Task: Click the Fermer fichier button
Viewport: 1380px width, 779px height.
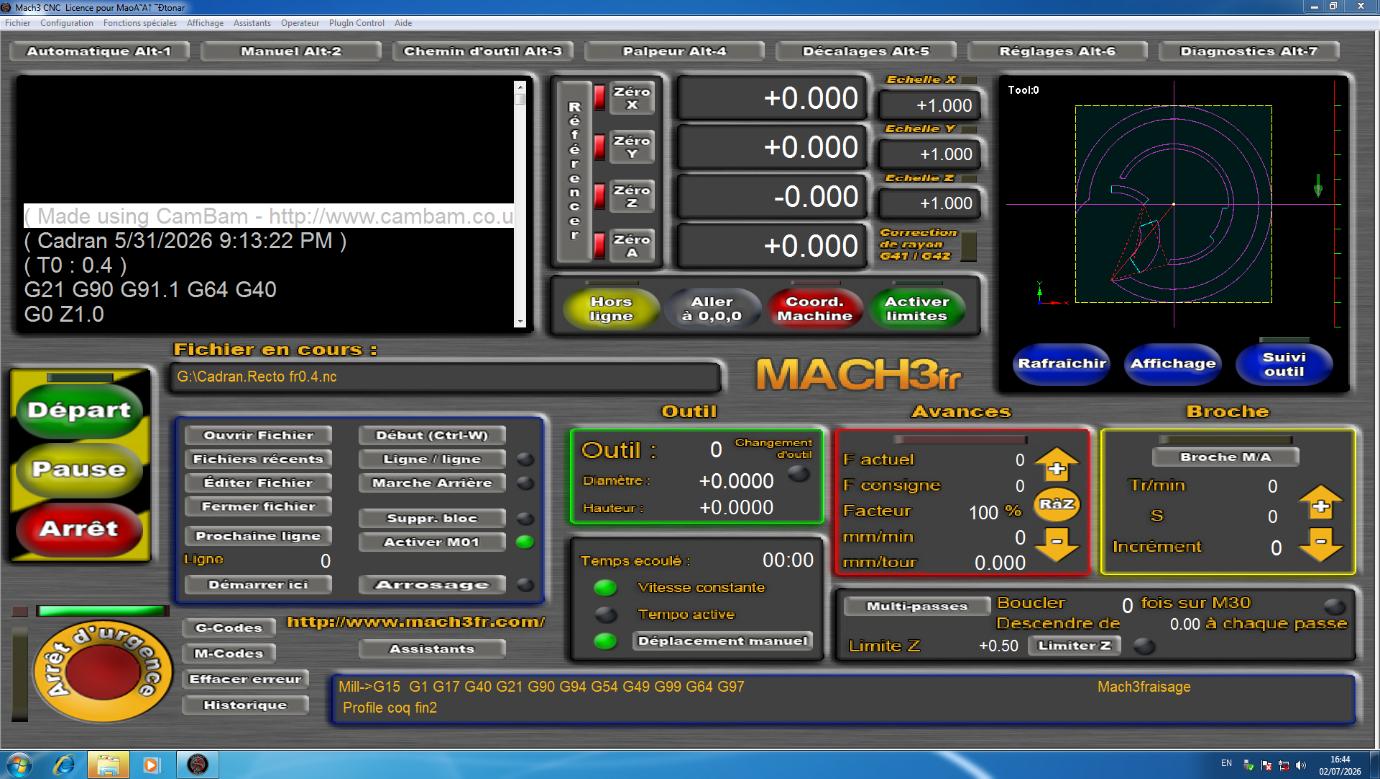Action: pyautogui.click(x=258, y=507)
